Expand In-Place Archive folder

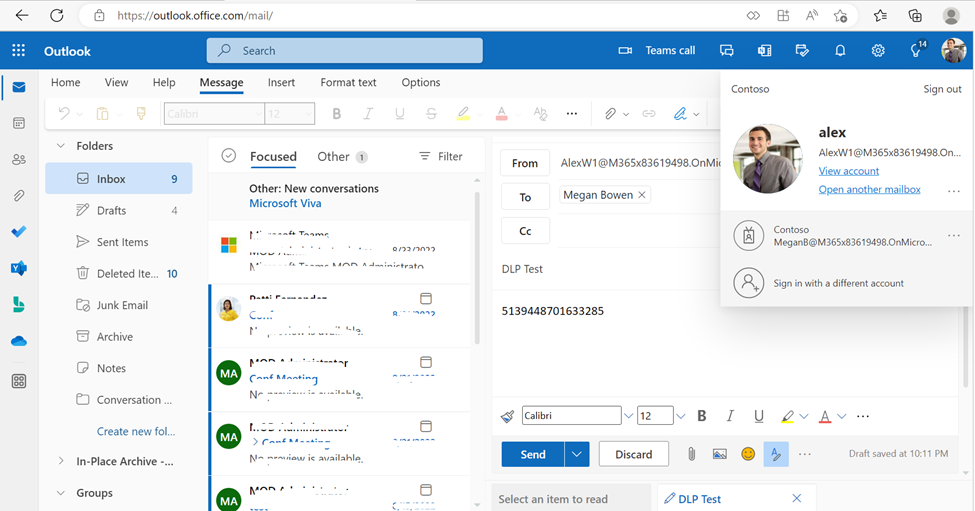pos(61,461)
